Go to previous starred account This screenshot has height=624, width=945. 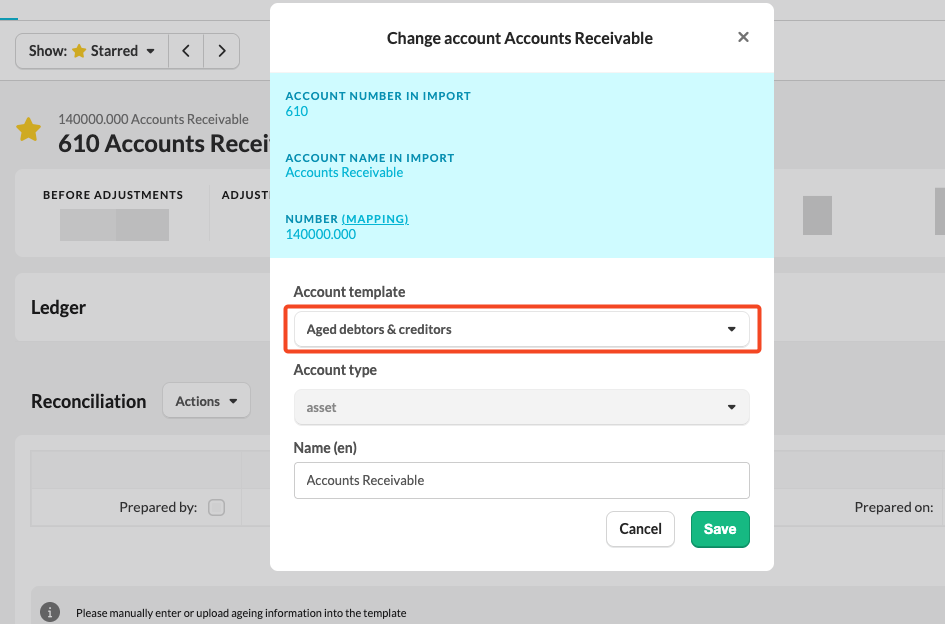[186, 51]
